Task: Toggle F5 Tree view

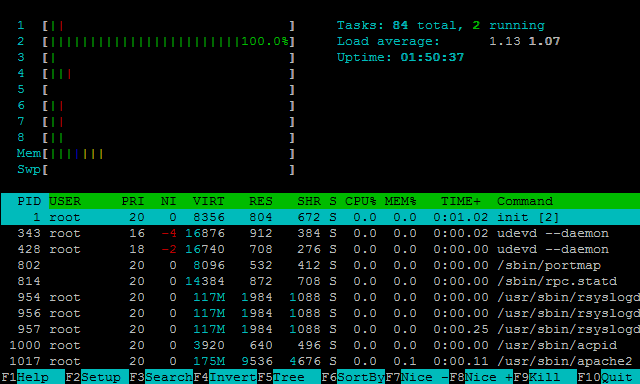Action: click(289, 377)
